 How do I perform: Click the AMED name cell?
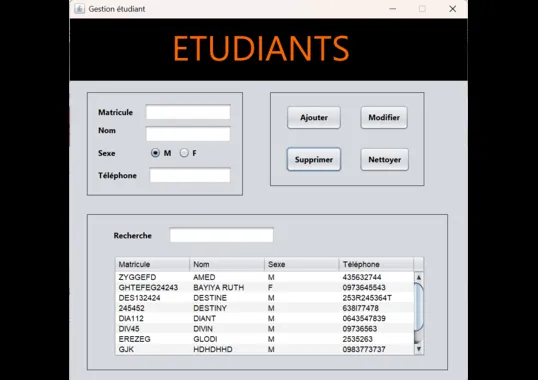227,277
